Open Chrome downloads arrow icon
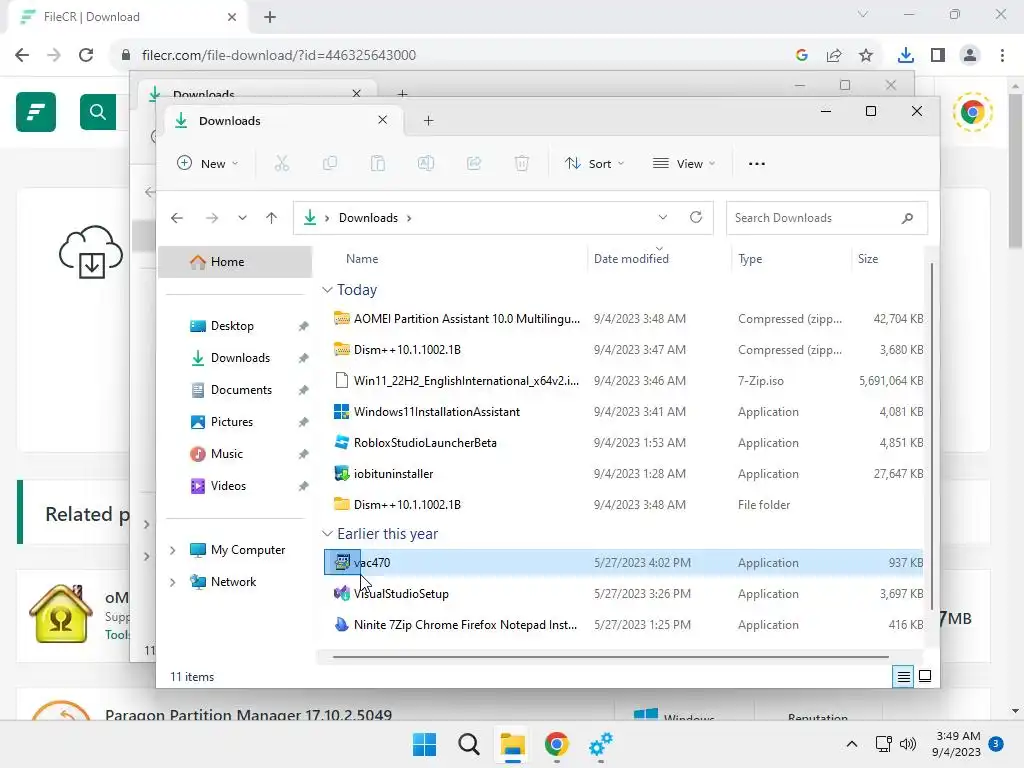 coord(905,55)
